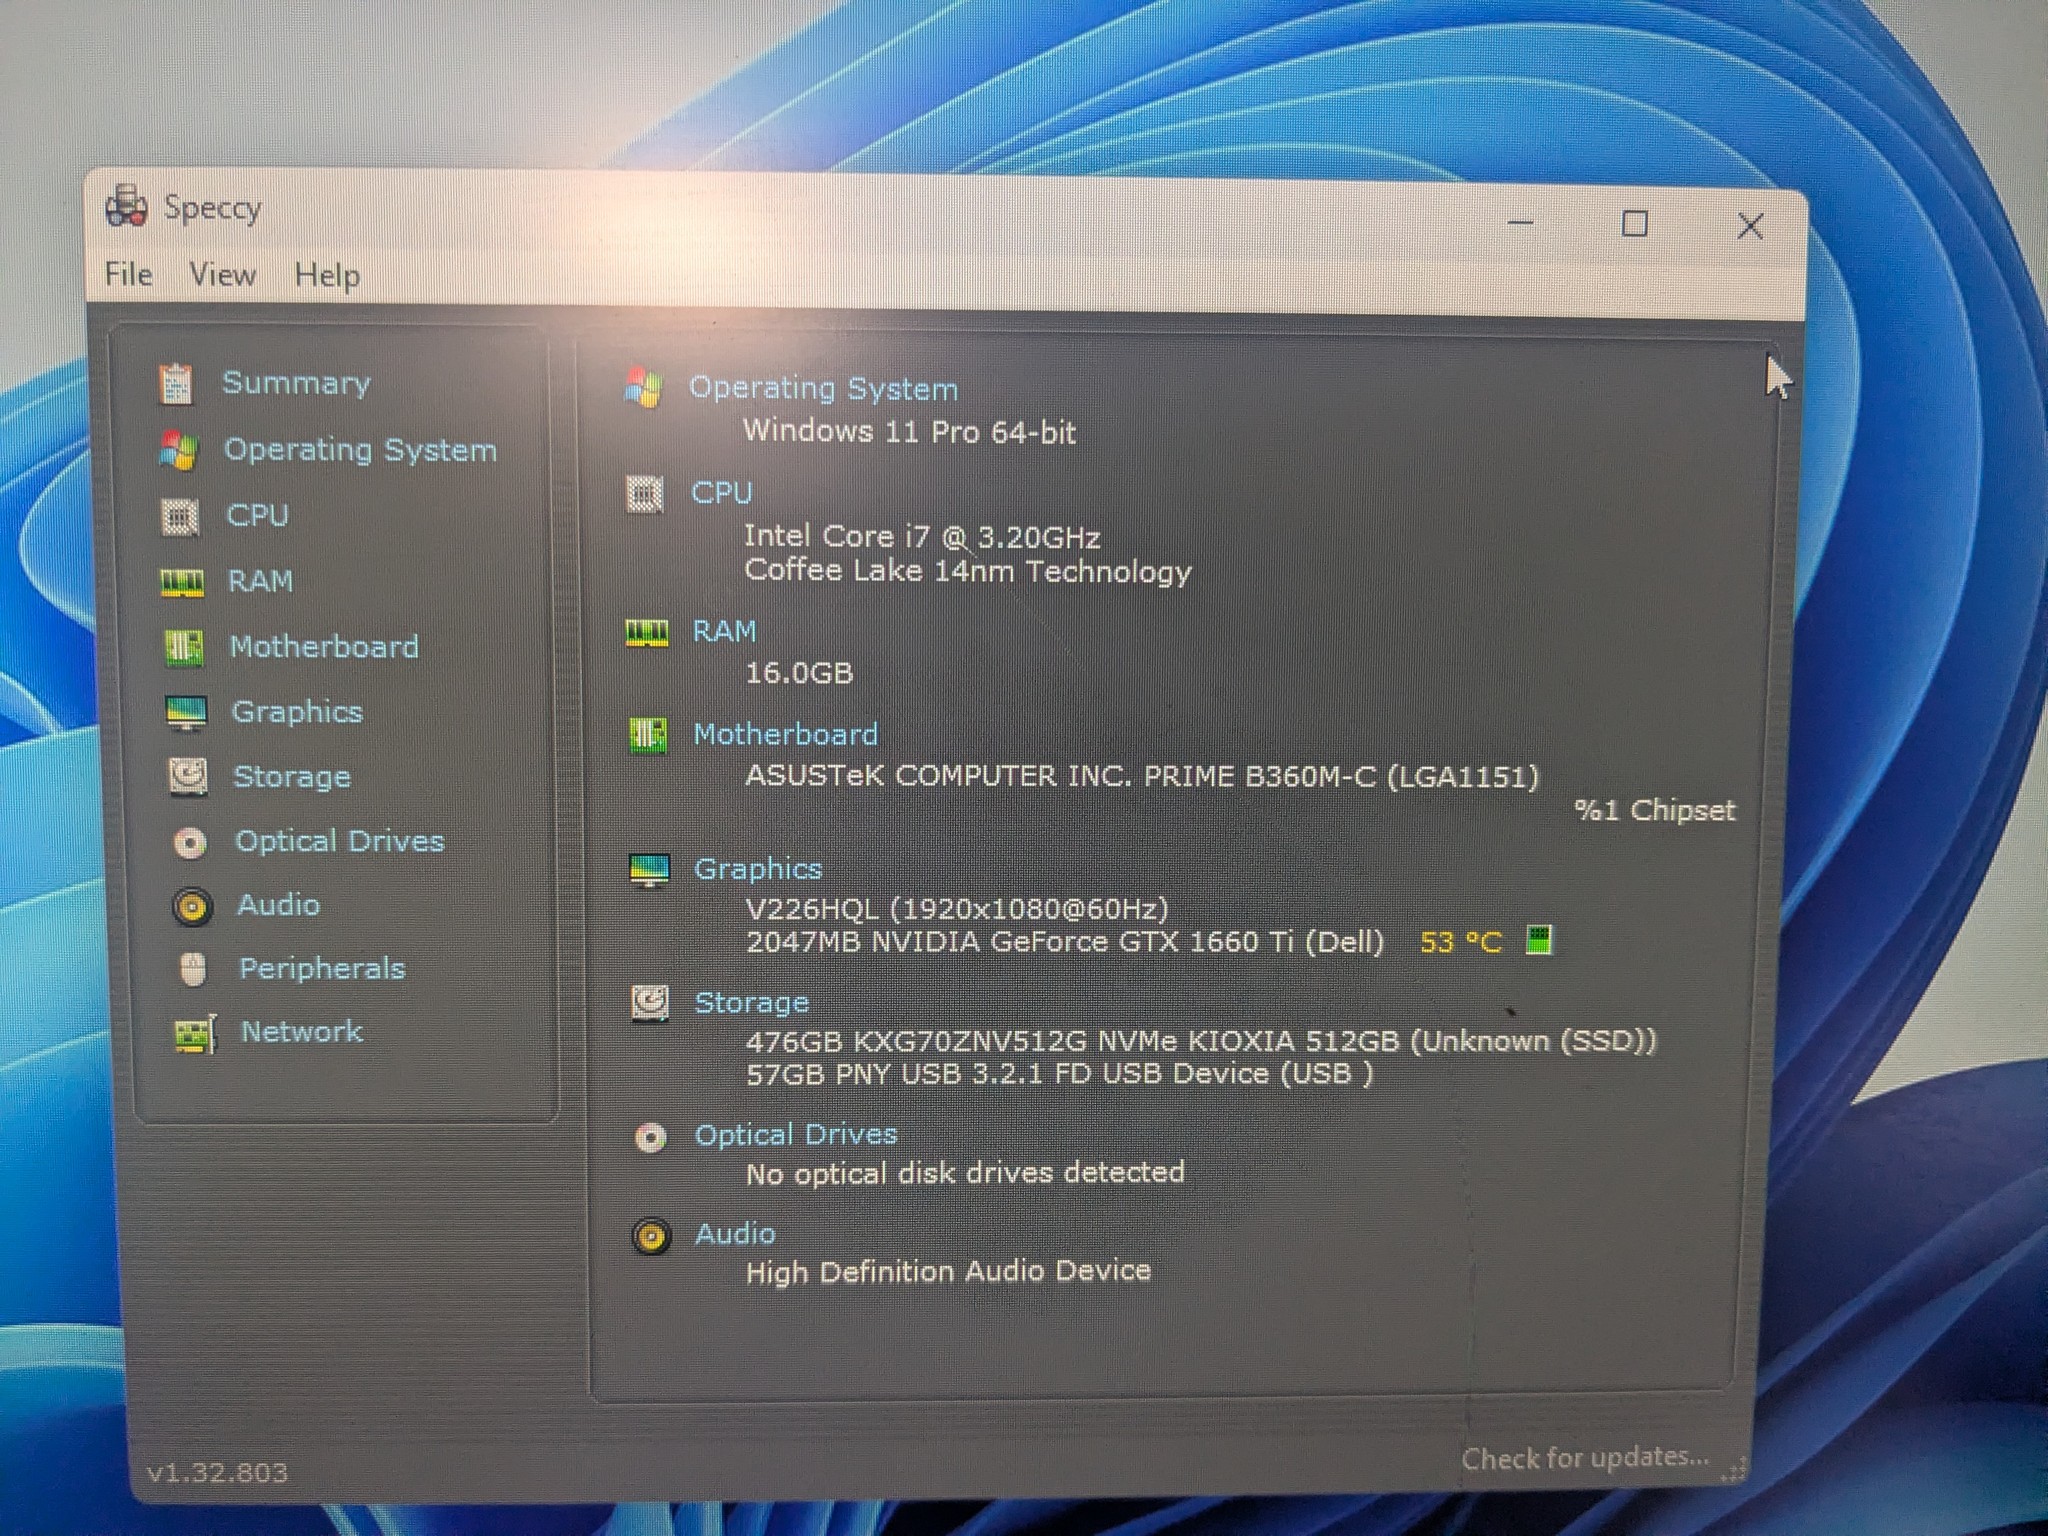Screen dimensions: 2048x1536
Task: Click the Audio speaker icon in summary pane
Action: 652,1238
